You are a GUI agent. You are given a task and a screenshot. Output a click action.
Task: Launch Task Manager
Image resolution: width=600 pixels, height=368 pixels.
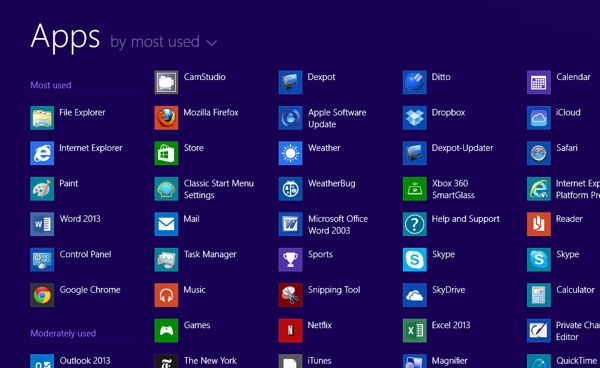click(196, 260)
